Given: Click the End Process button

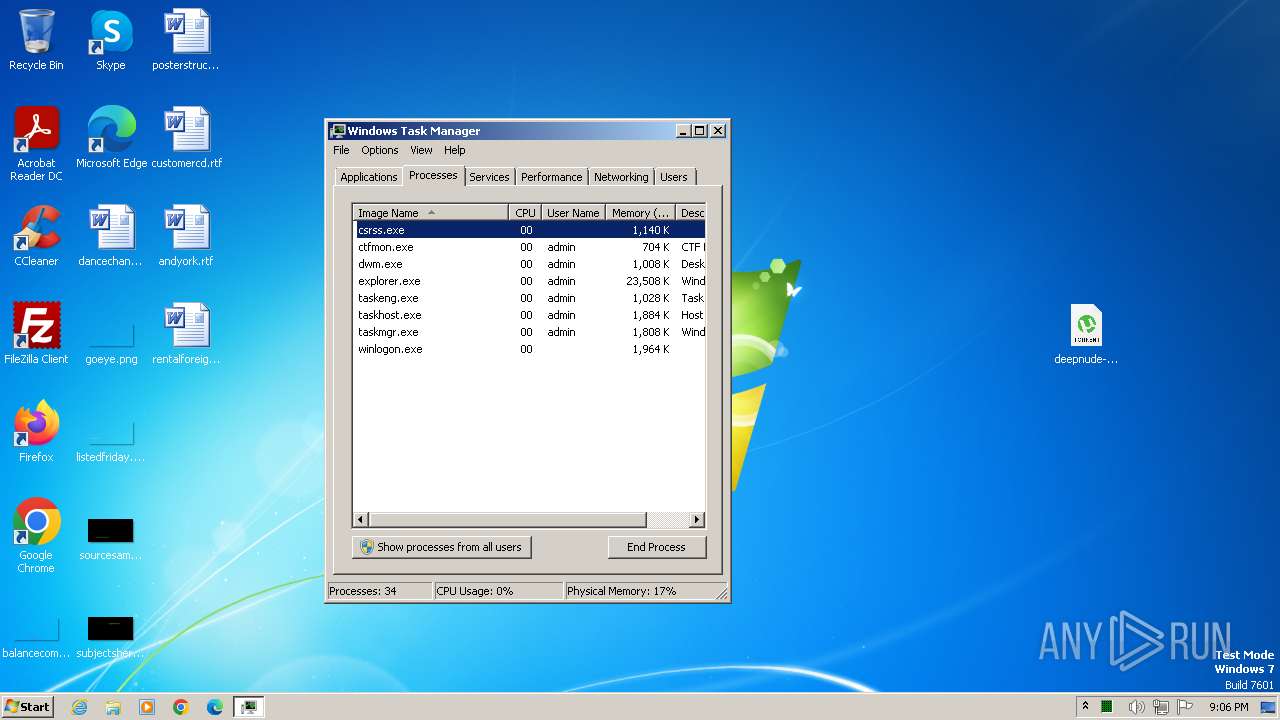Looking at the screenshot, I should tap(656, 547).
